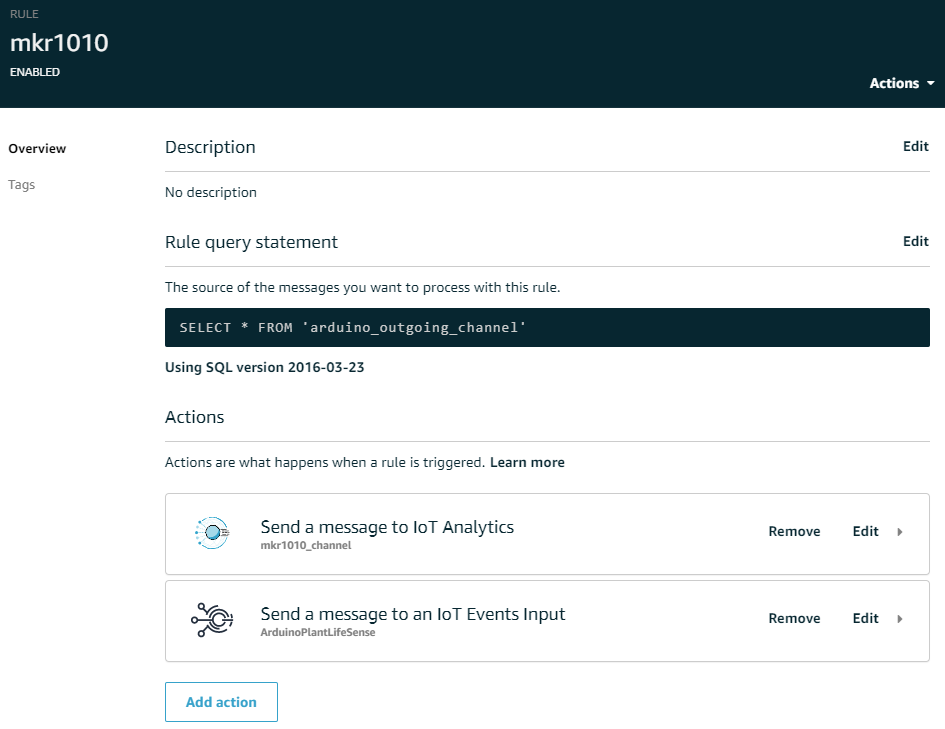Click the IoT Analytics action icon

coord(212,533)
